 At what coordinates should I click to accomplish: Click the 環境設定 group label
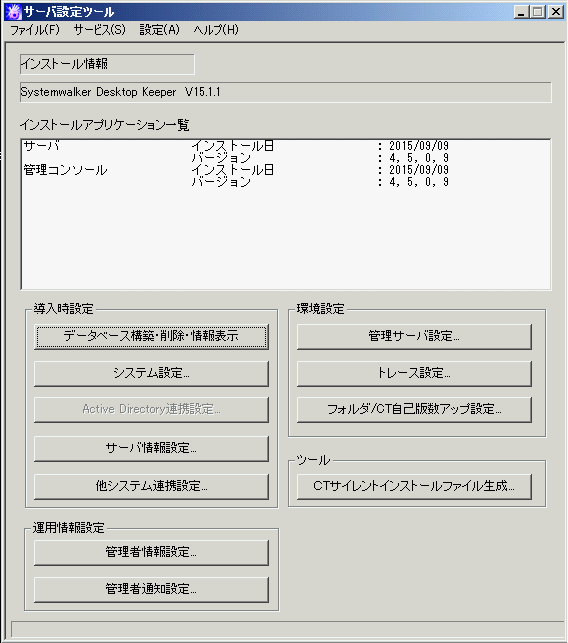(x=320, y=309)
